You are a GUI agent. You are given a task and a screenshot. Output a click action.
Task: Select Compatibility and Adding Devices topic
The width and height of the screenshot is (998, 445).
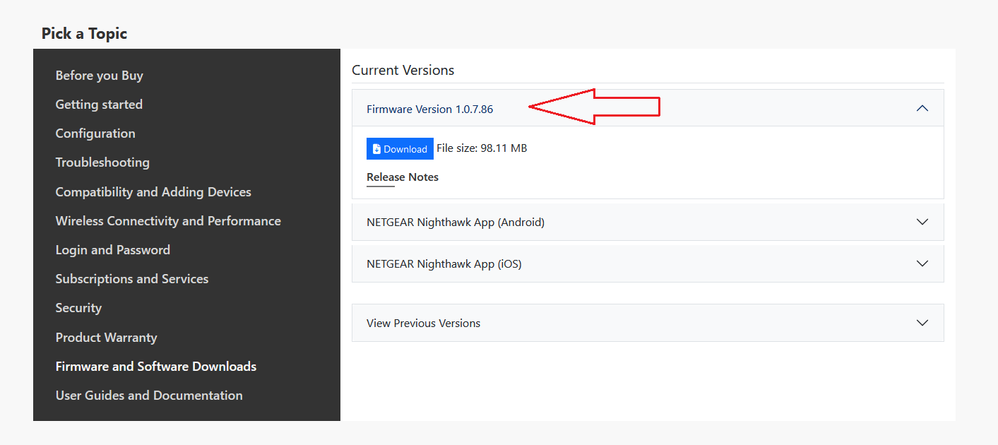153,192
